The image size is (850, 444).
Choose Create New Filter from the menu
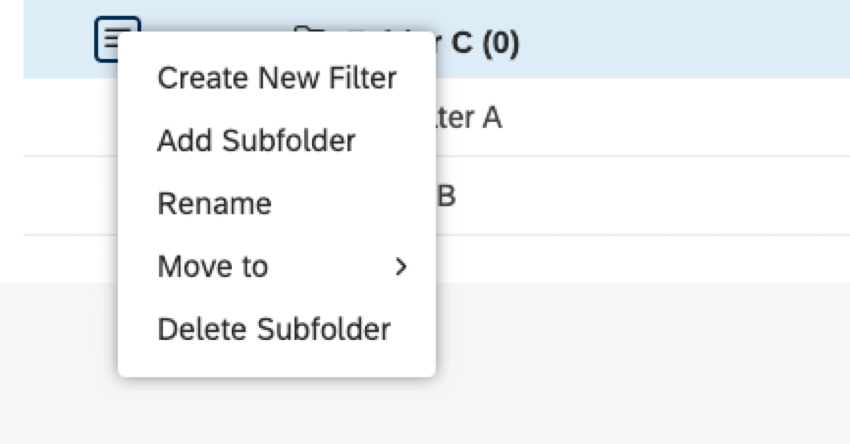[277, 78]
